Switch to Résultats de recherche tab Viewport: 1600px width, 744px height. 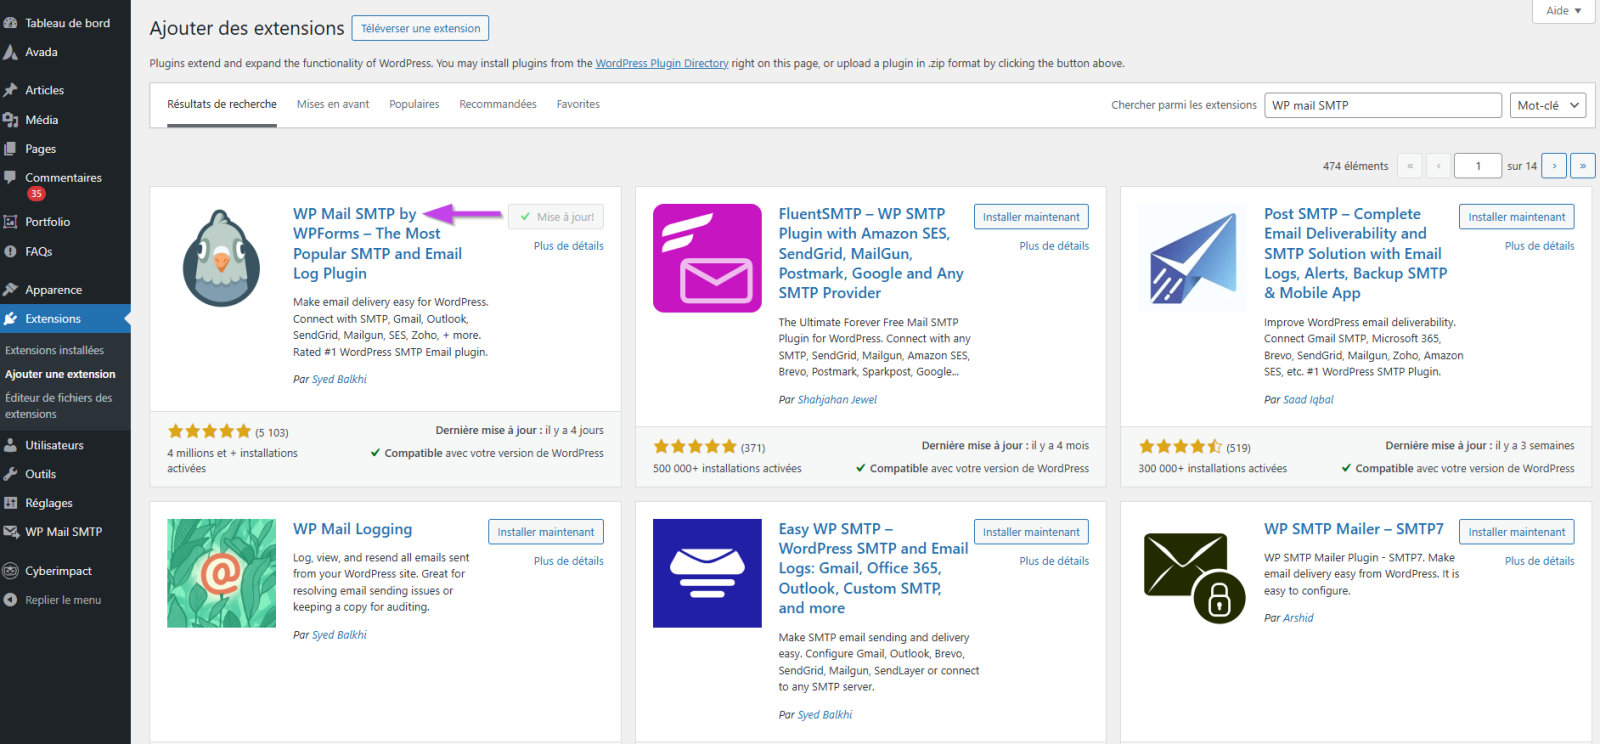coord(222,104)
